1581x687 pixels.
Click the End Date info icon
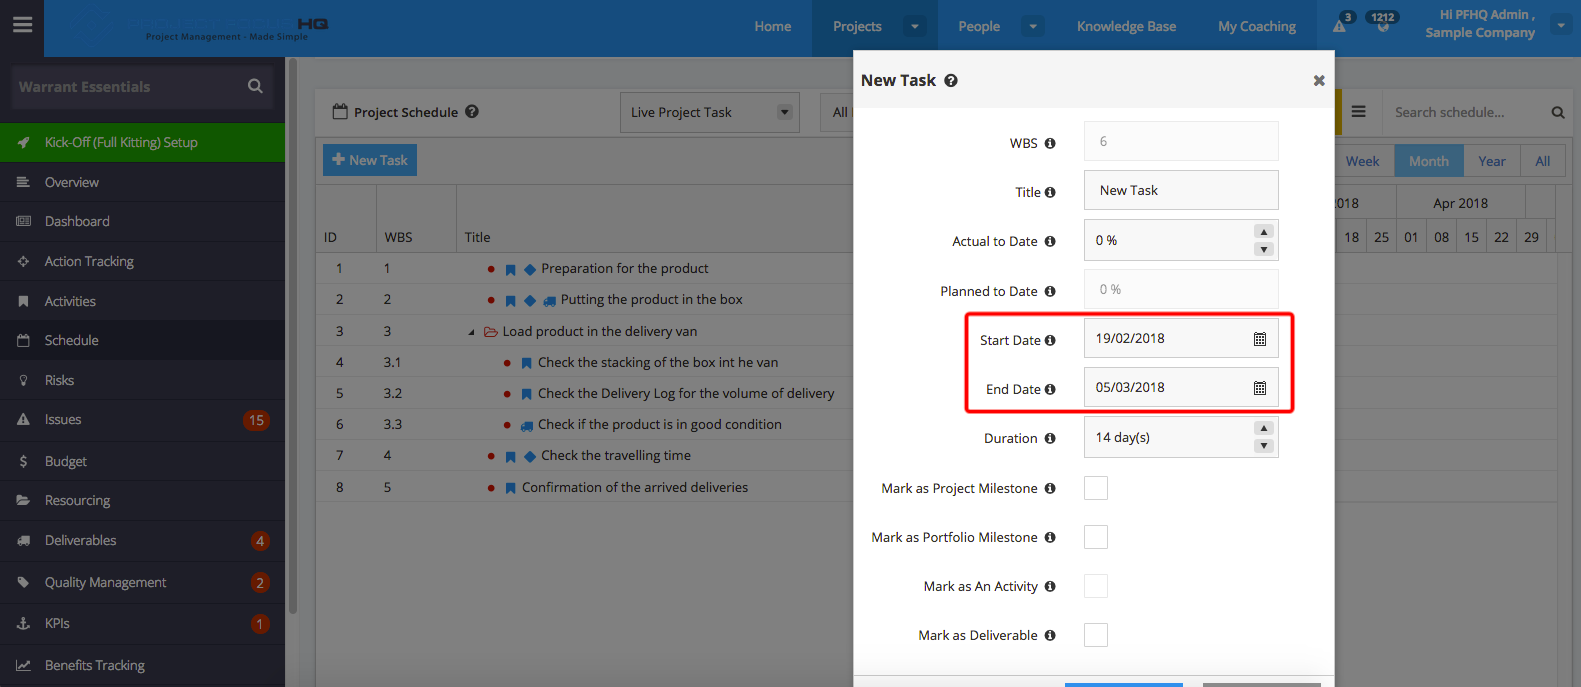[1050, 389]
